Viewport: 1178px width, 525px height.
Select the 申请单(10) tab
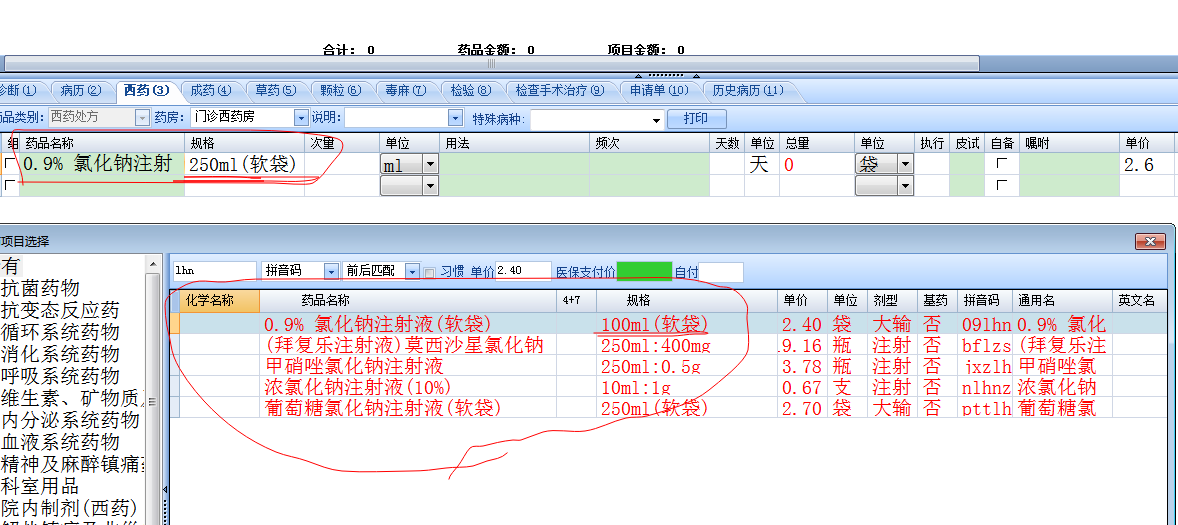[659, 91]
